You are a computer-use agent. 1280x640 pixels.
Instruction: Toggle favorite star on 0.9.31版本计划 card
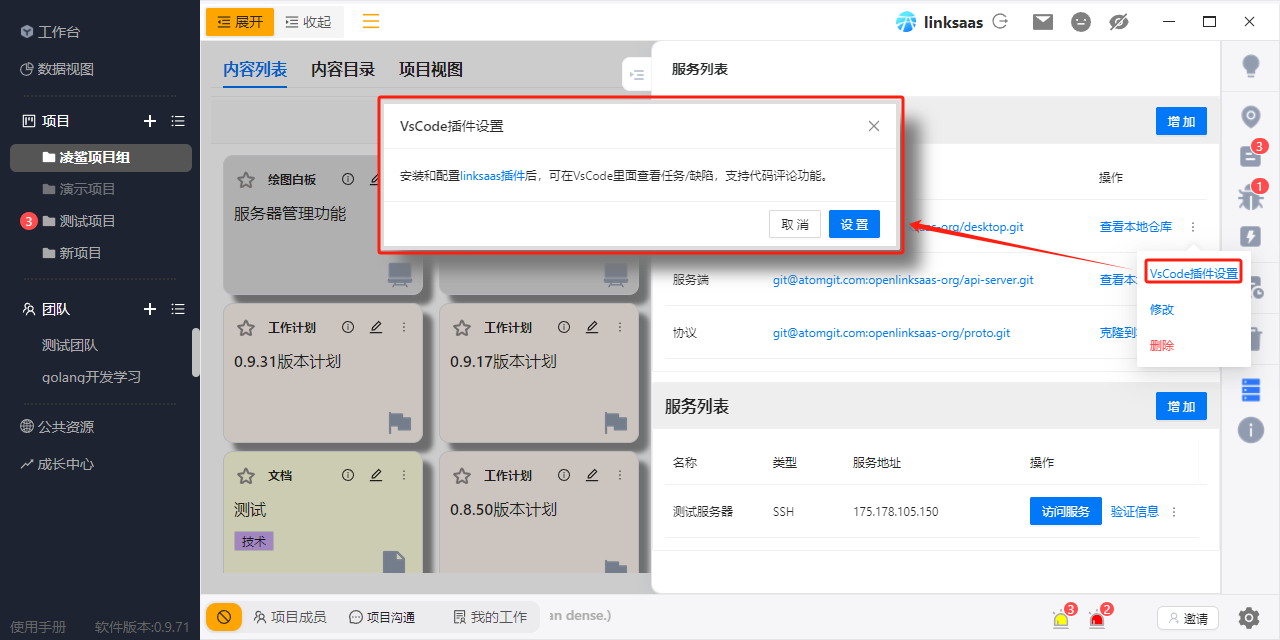pyautogui.click(x=246, y=328)
